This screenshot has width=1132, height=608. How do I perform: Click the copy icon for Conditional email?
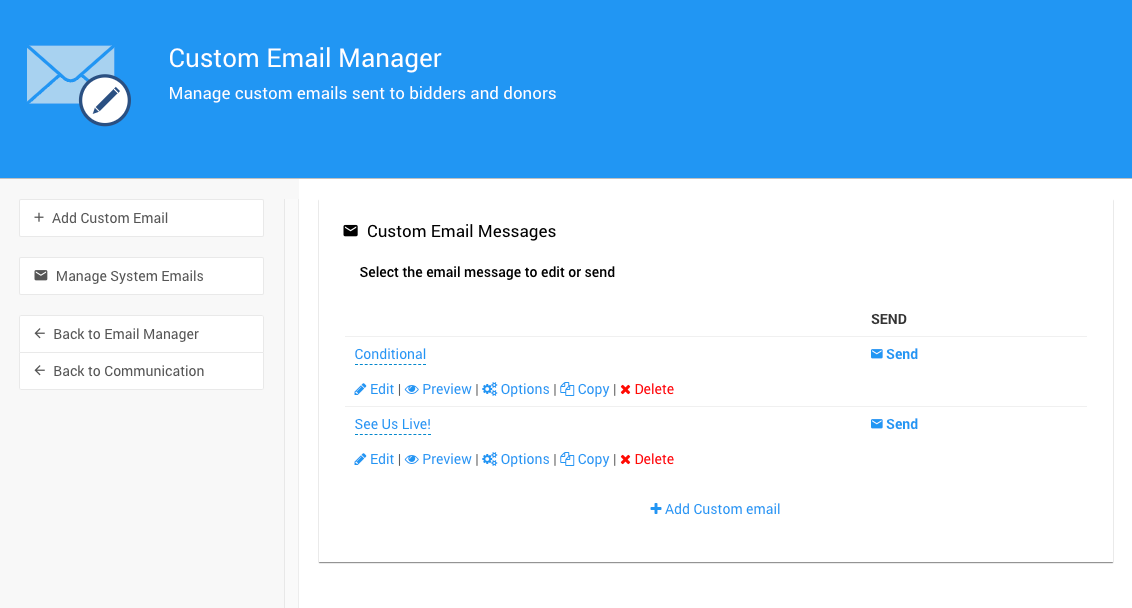[x=567, y=389]
